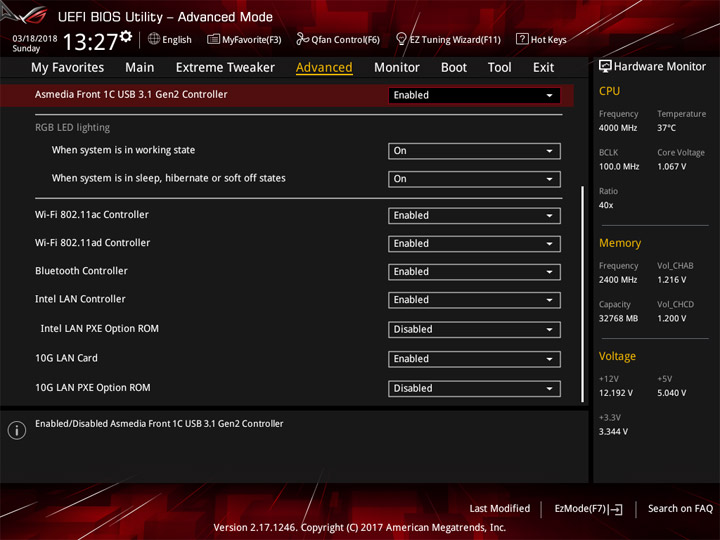The height and width of the screenshot is (540, 720).
Task: Click the MyFavorite(F3) list icon
Action: tap(213, 39)
